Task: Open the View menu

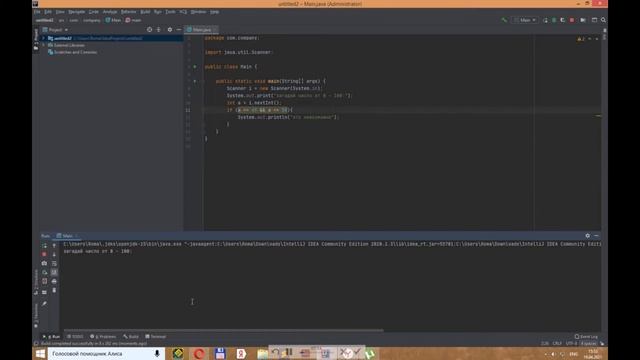Action: coord(60,12)
